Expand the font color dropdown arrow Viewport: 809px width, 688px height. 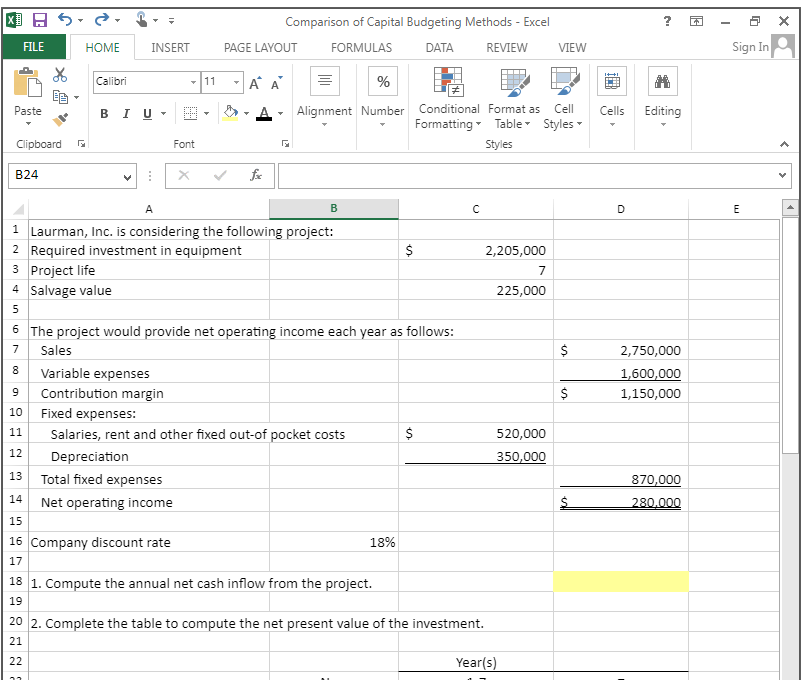pyautogui.click(x=280, y=114)
